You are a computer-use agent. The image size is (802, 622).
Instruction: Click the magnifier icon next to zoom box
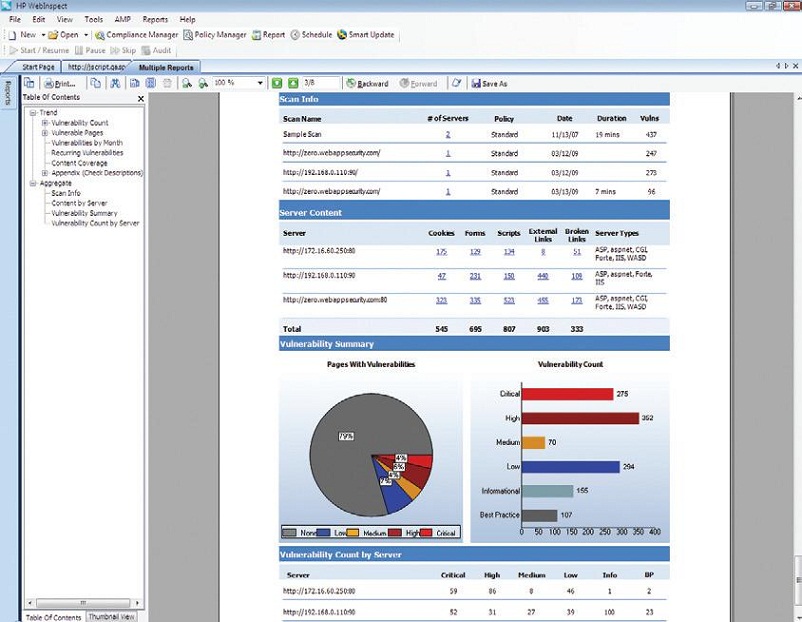coord(203,83)
